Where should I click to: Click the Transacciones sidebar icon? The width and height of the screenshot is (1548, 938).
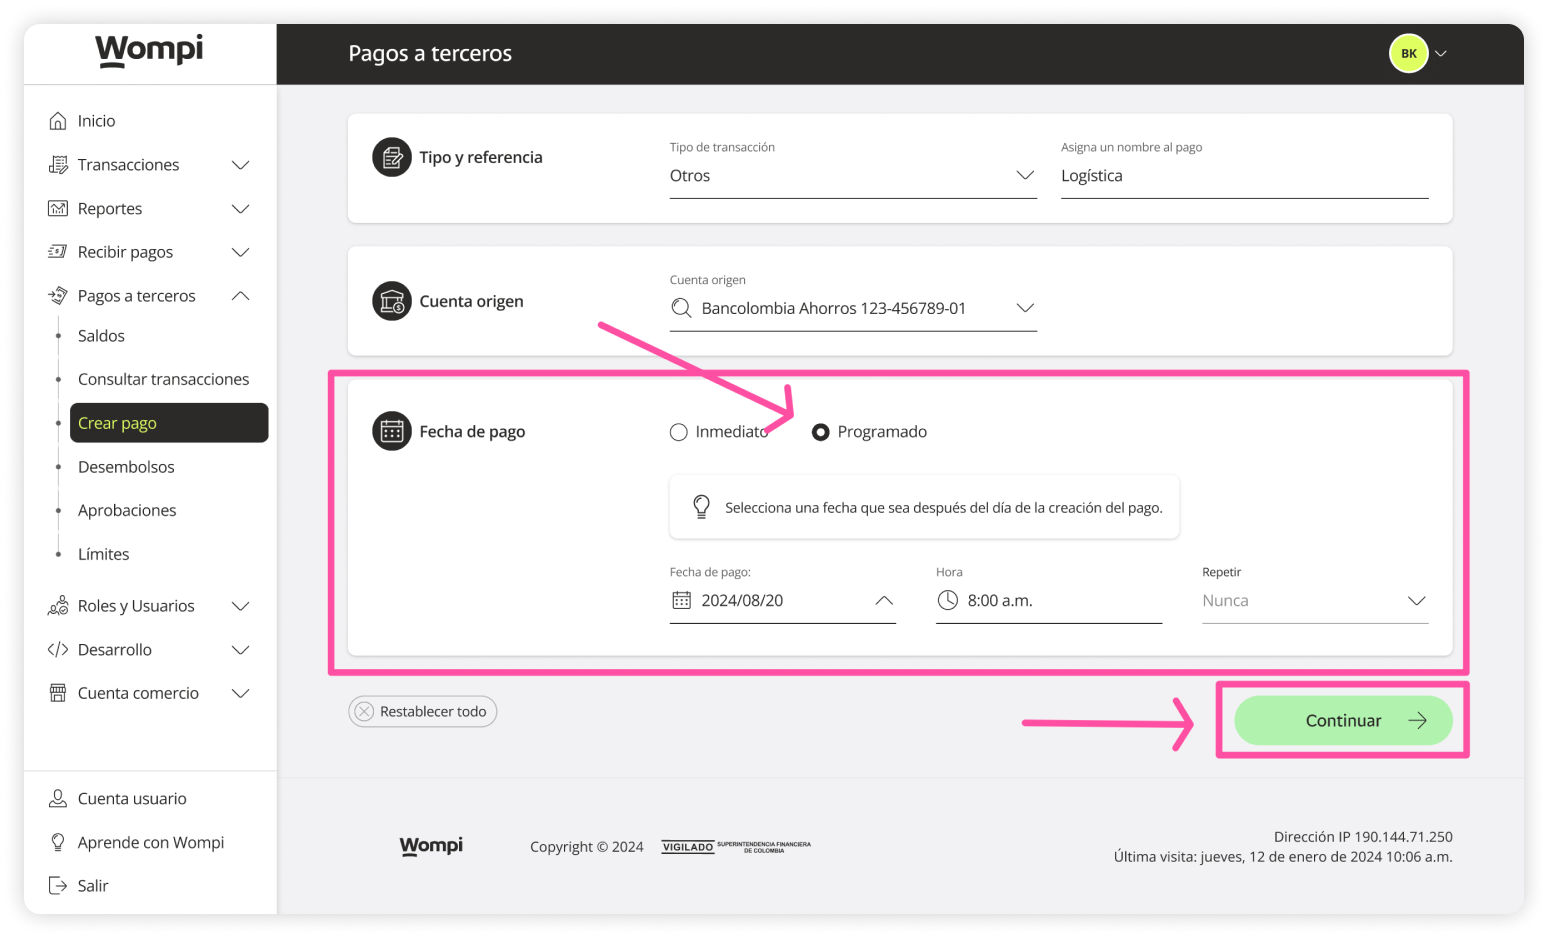[x=58, y=164]
